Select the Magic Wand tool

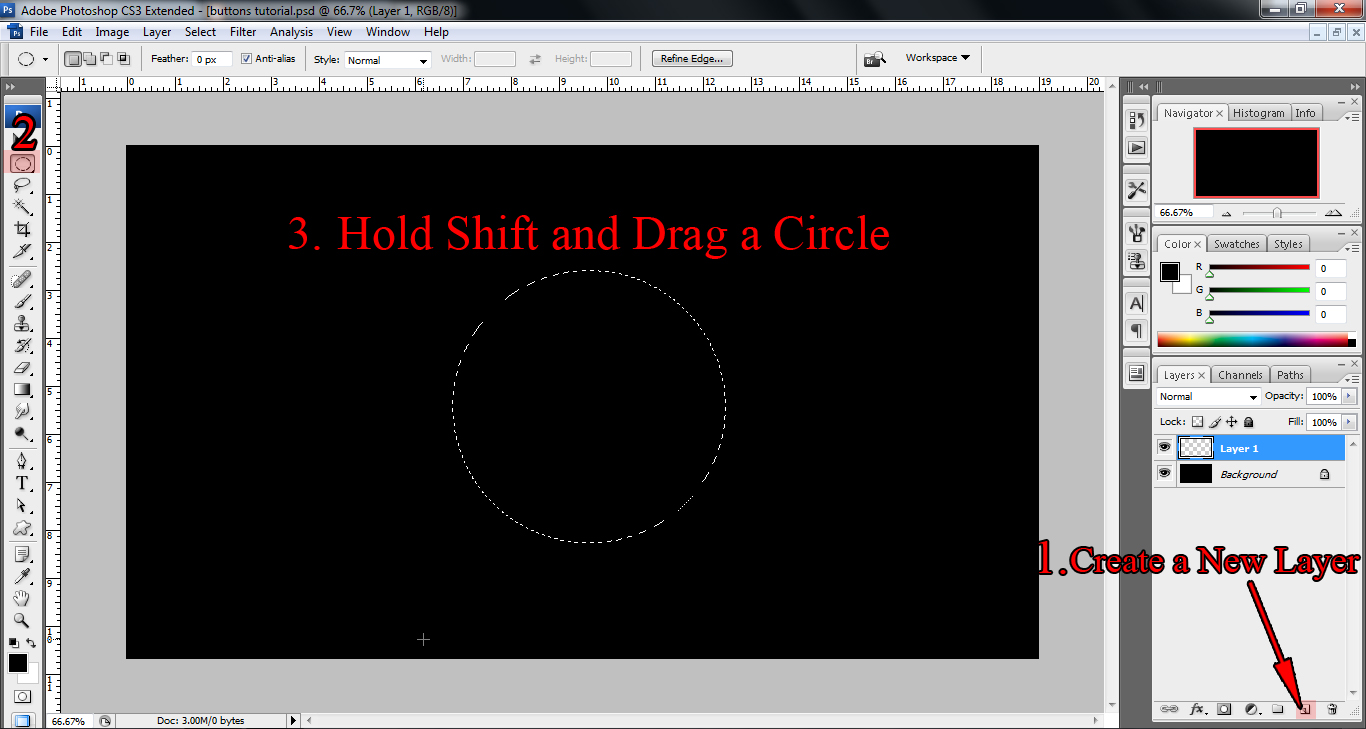[22, 207]
